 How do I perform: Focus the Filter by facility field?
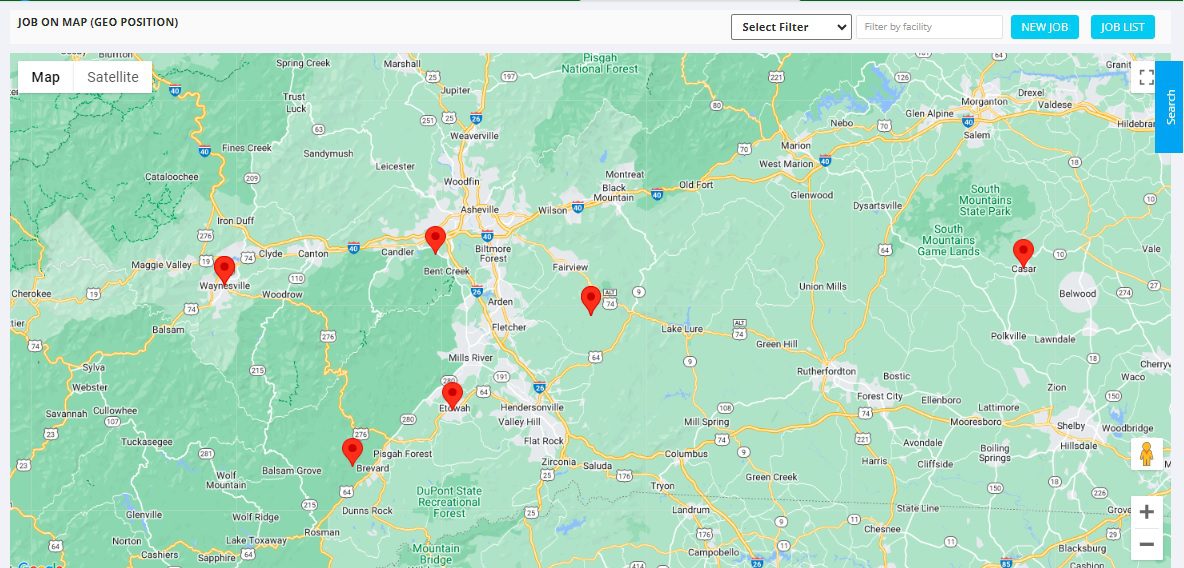pyautogui.click(x=929, y=27)
